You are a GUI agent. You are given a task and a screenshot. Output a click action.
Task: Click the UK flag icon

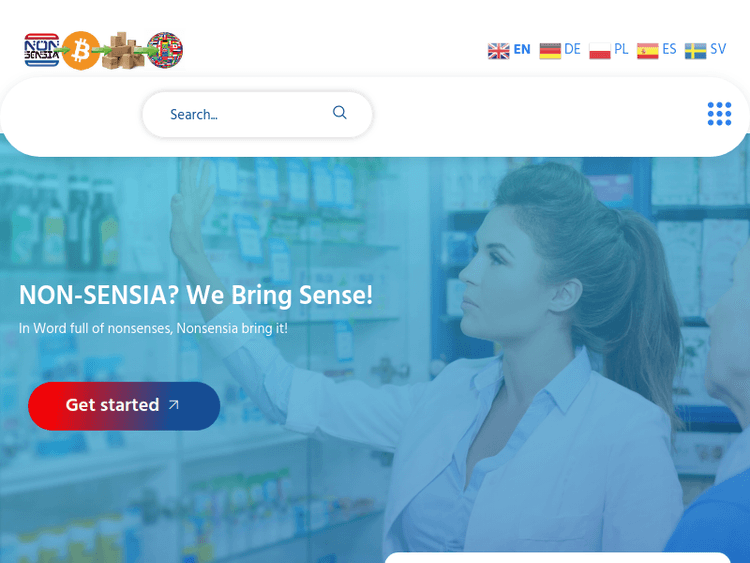498,50
